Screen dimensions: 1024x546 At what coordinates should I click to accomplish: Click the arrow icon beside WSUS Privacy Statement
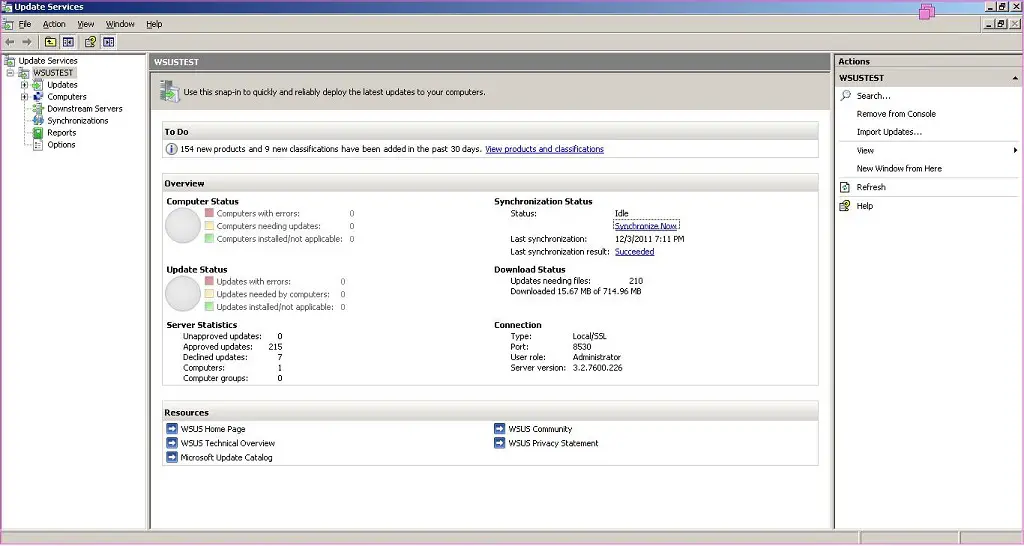(x=500, y=443)
